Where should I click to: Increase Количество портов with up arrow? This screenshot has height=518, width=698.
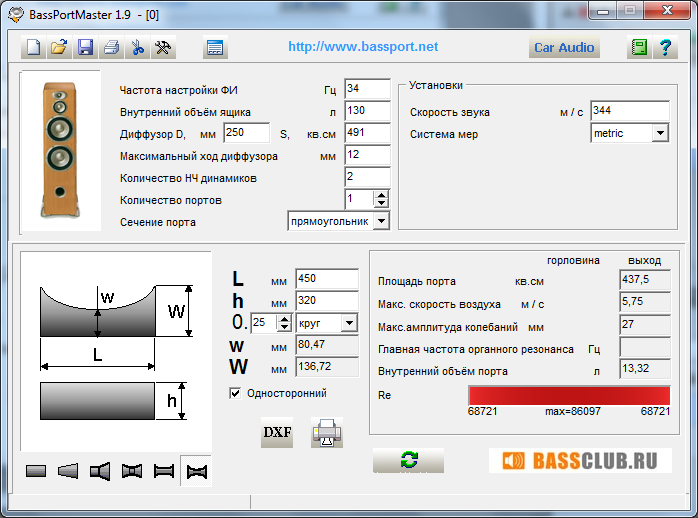tap(381, 195)
